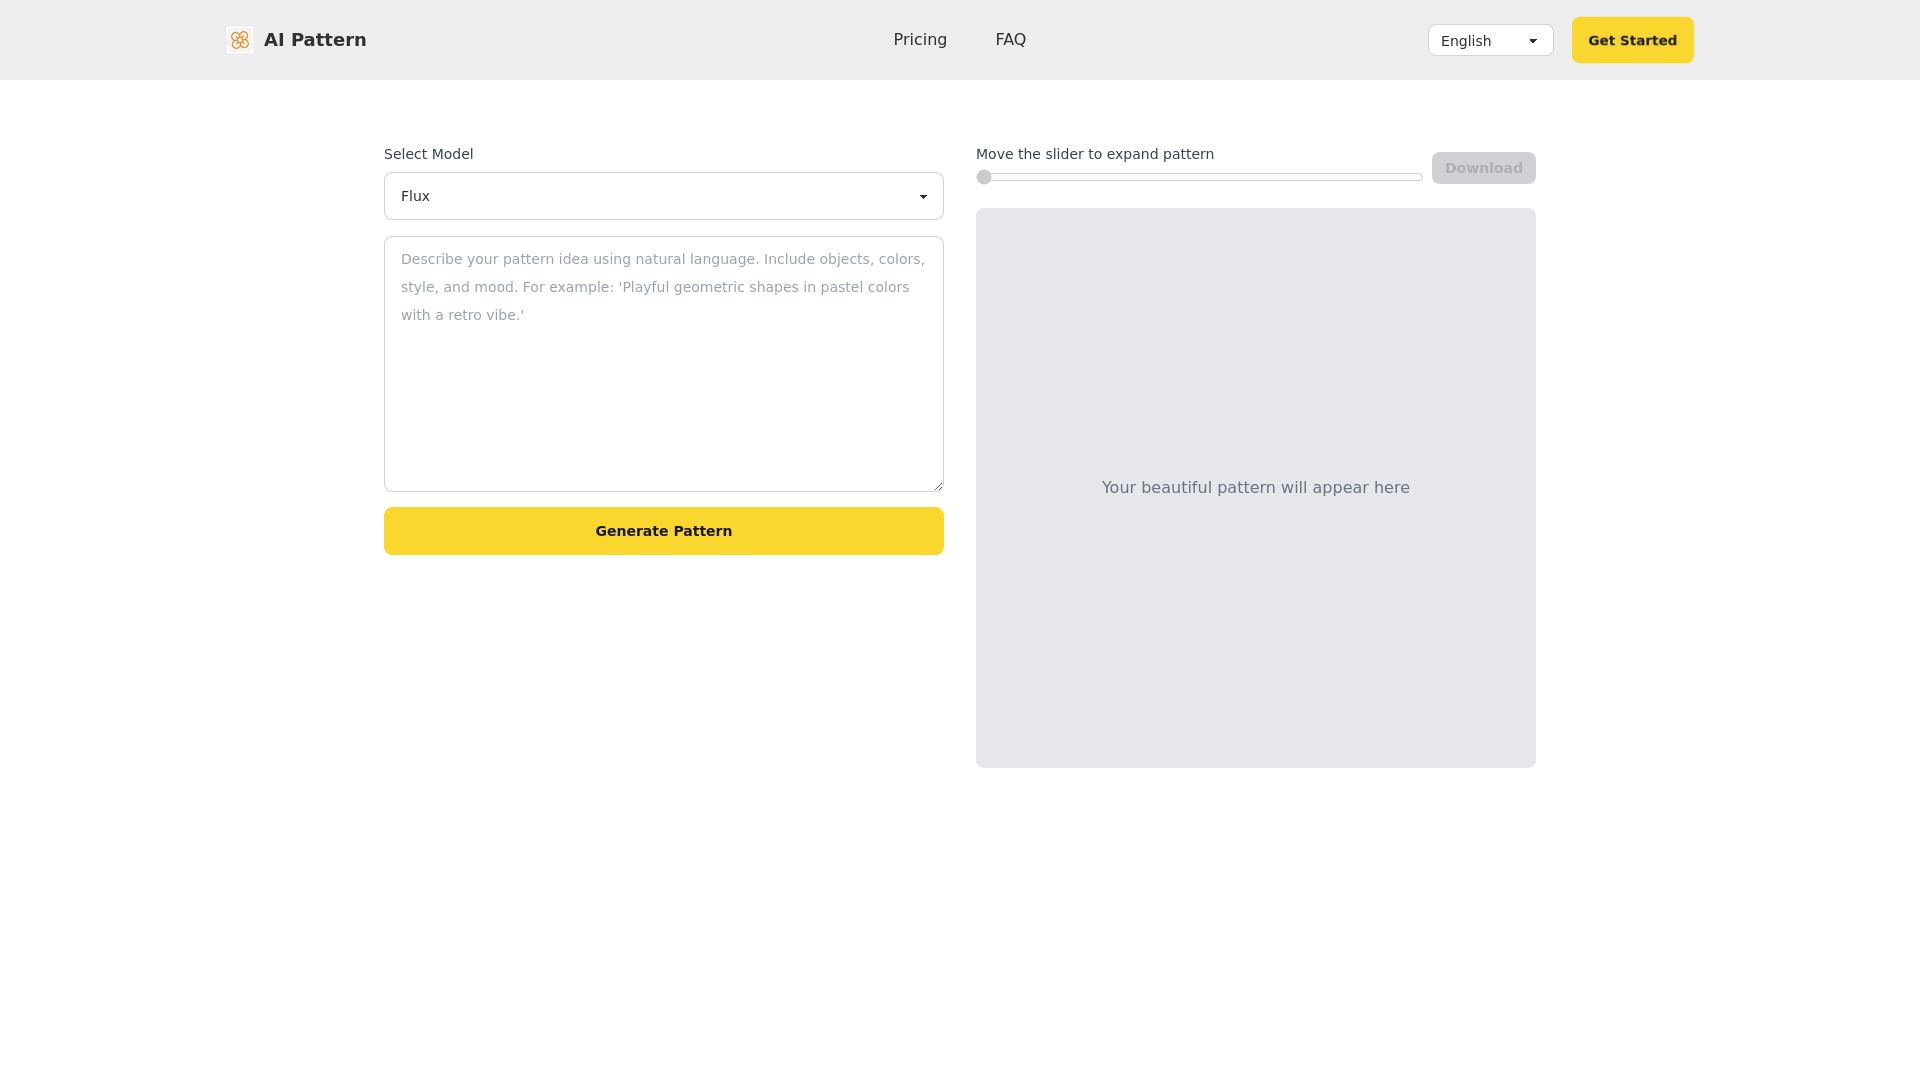Expand the model list showing Flux
Screen dimensions: 1920x1080
click(x=663, y=196)
